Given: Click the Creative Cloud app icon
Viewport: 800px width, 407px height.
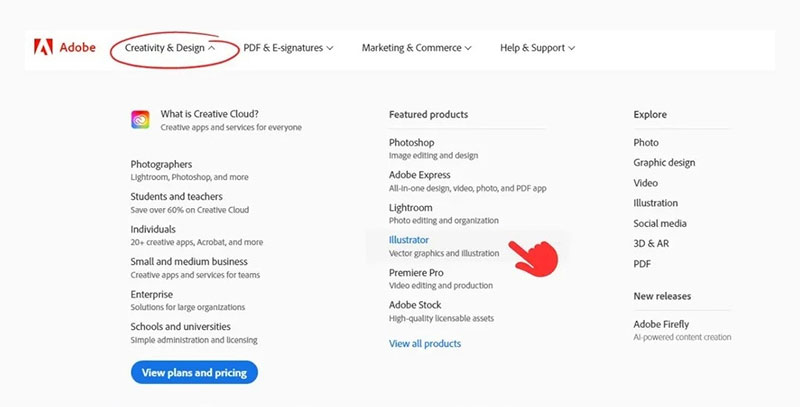Looking at the screenshot, I should pos(140,120).
